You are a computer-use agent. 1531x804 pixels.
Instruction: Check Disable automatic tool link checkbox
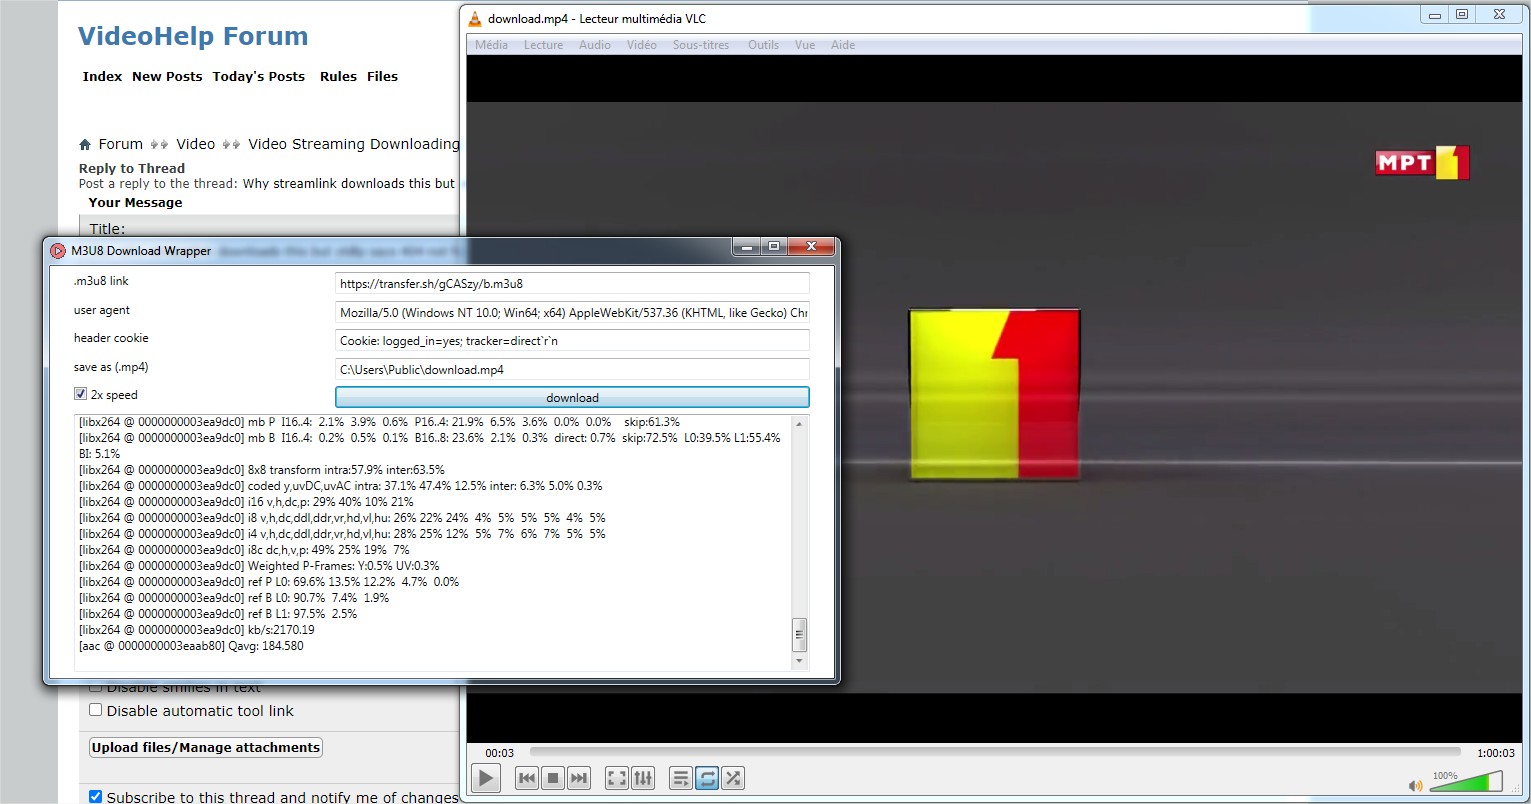point(96,710)
